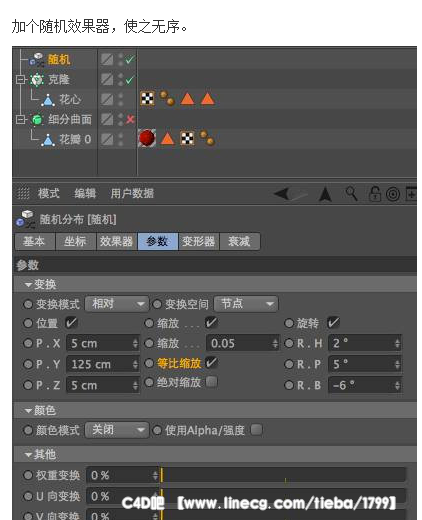Image resolution: width=422 pixels, height=520 pixels.
Task: Open the 编辑 menu
Action: (85, 194)
